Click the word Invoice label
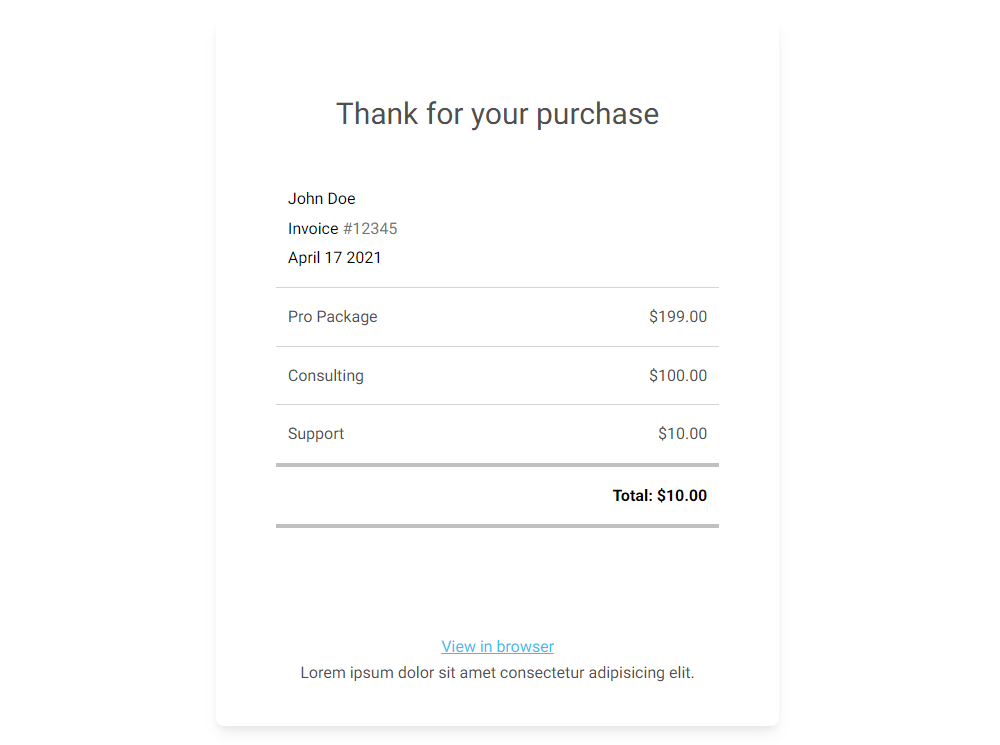1000x745 pixels. [313, 228]
